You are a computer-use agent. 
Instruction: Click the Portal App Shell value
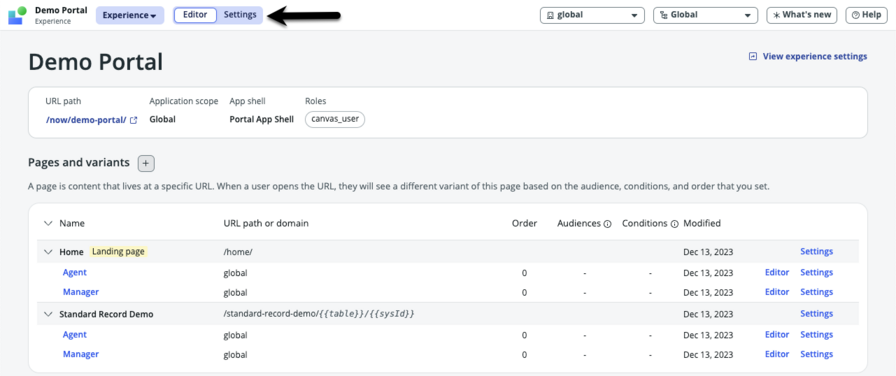coord(262,120)
